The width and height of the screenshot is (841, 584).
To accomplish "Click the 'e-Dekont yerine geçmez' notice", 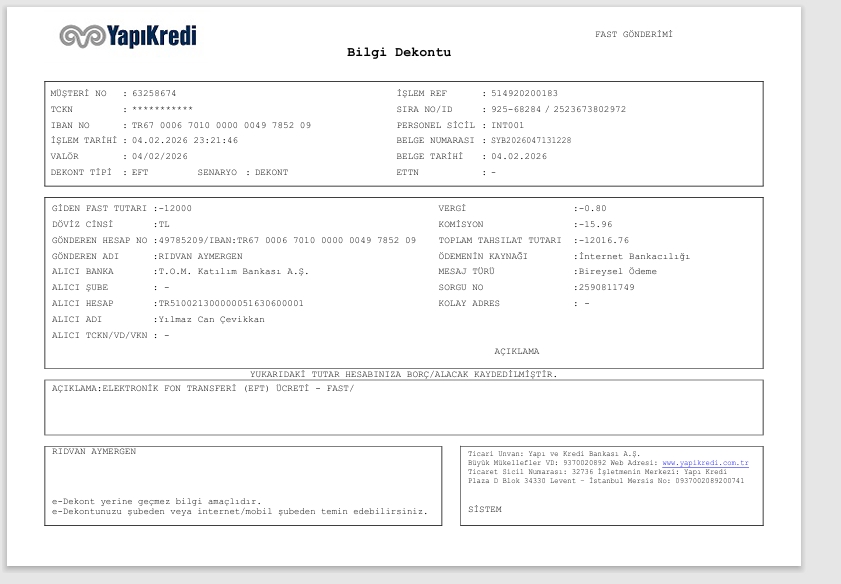I will point(157,501).
